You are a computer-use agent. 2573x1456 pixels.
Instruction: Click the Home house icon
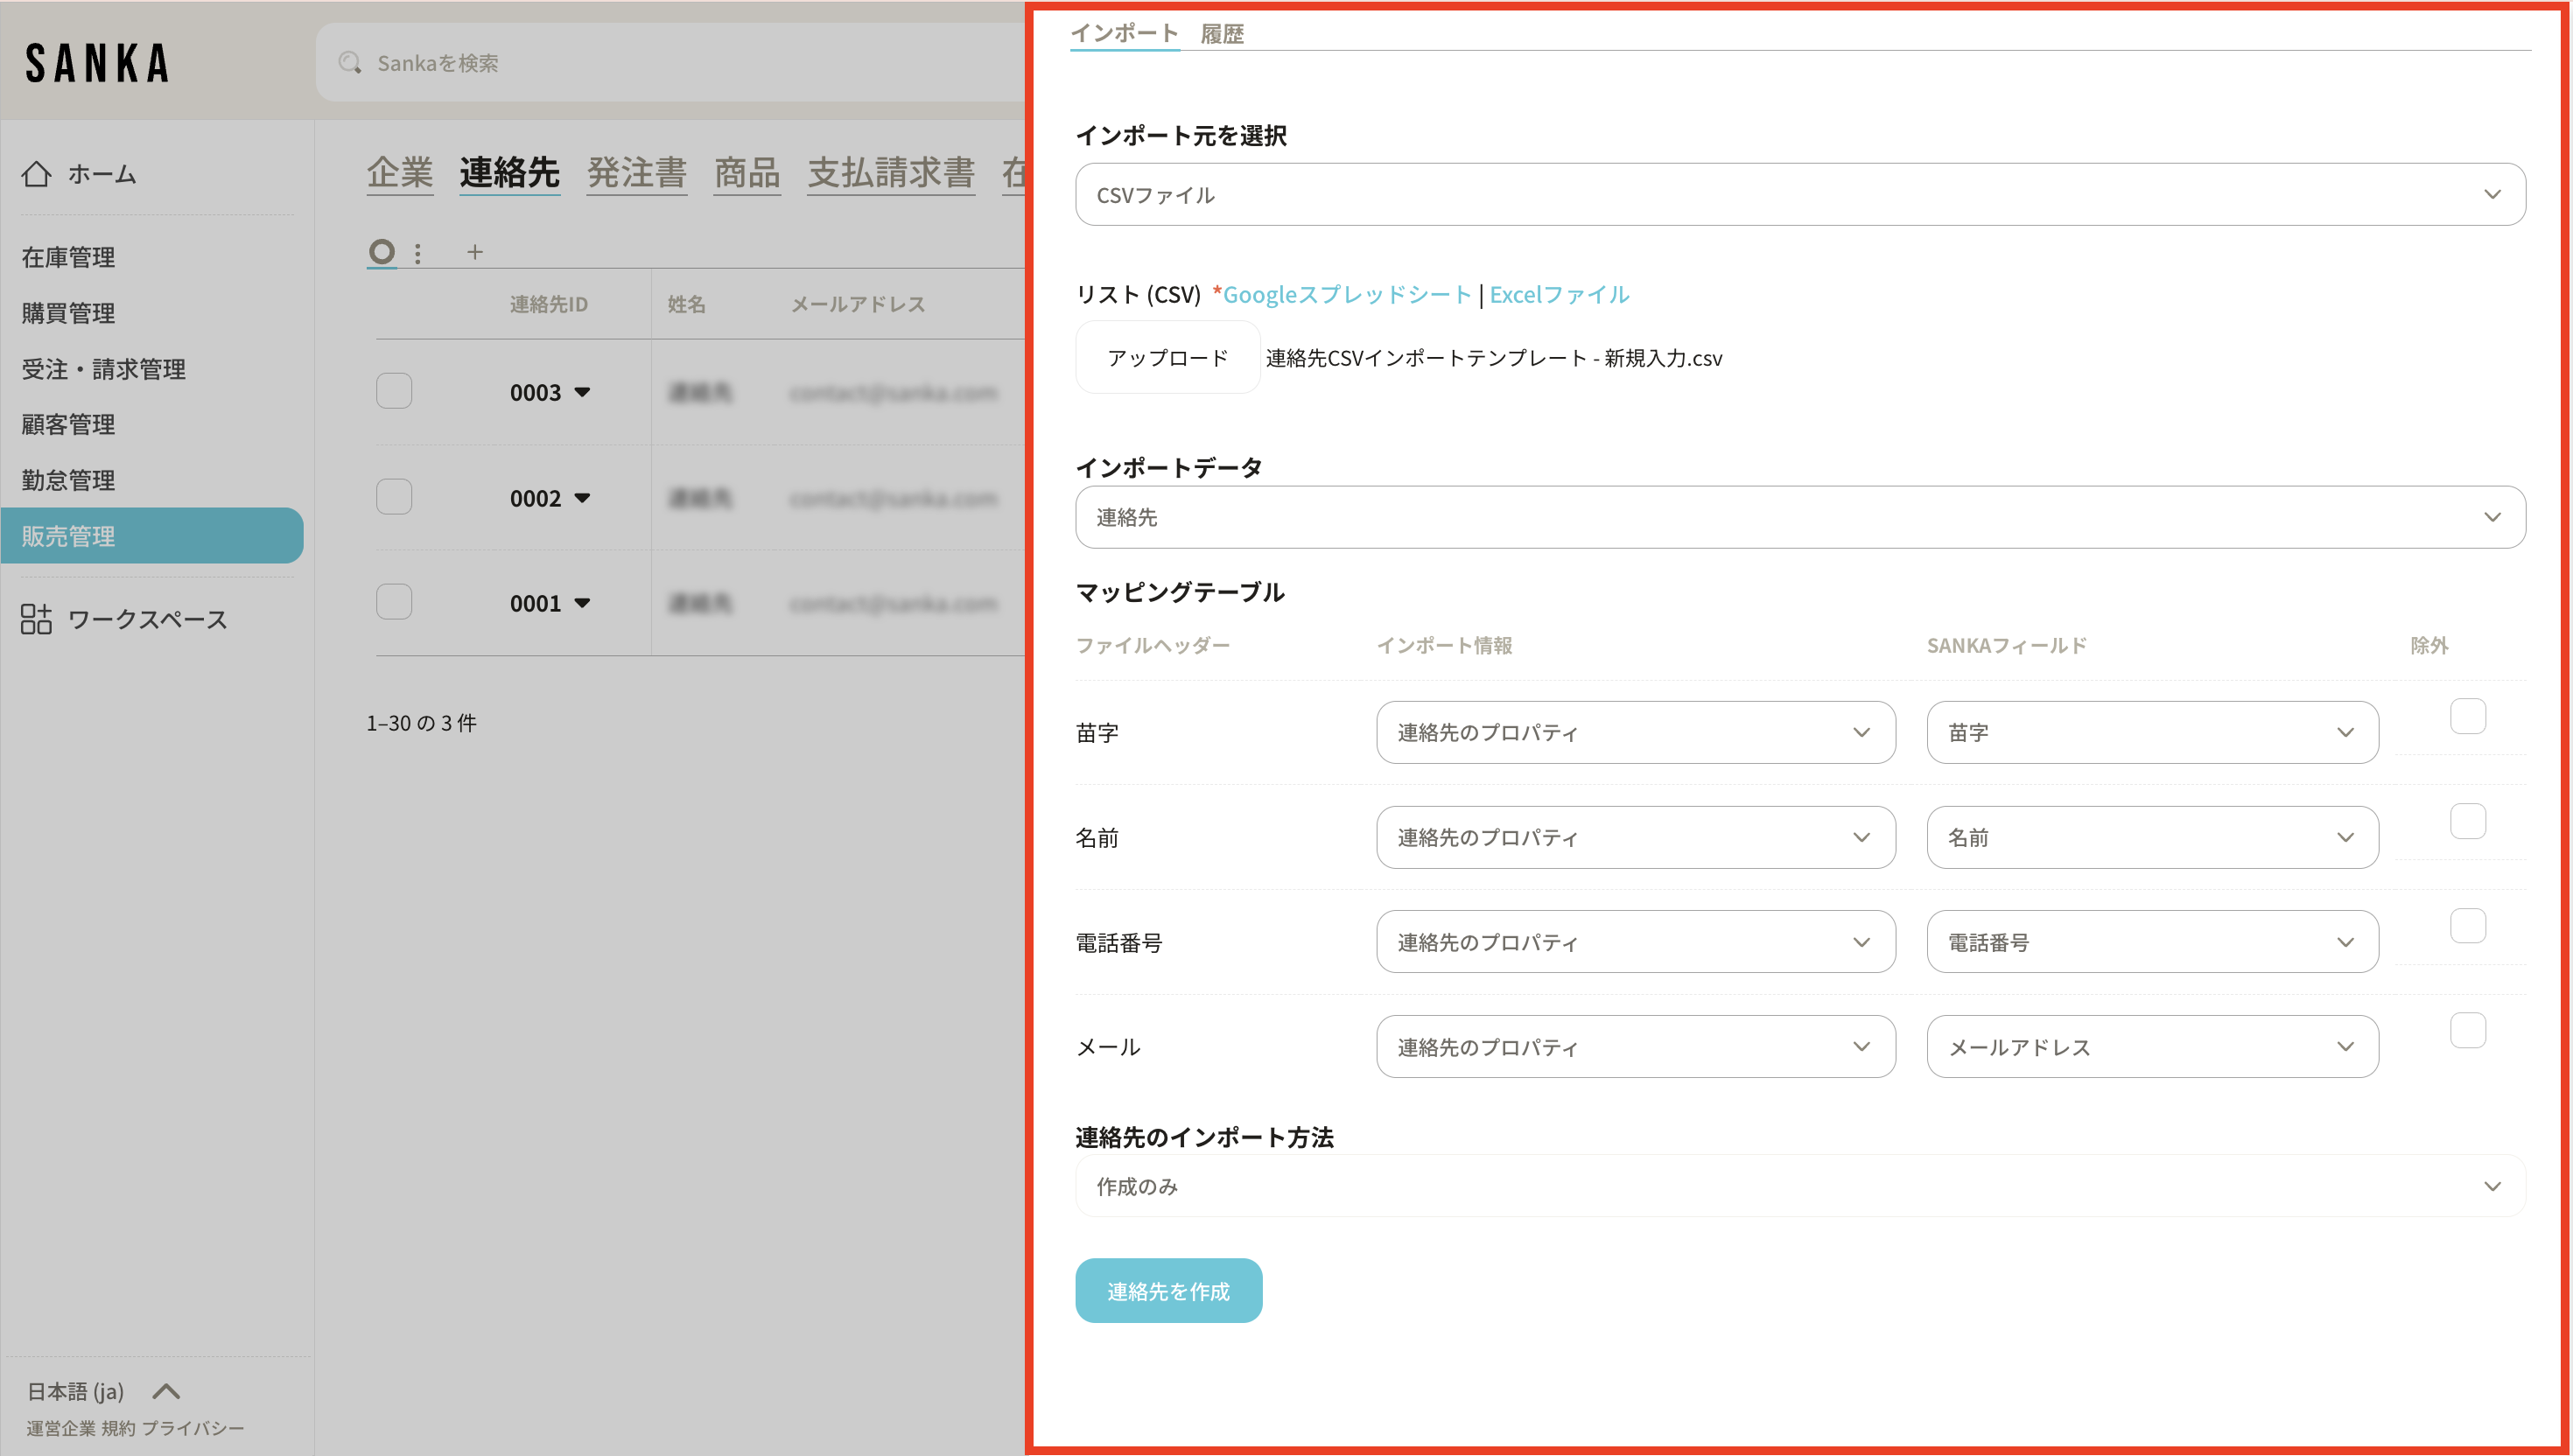pos(36,174)
